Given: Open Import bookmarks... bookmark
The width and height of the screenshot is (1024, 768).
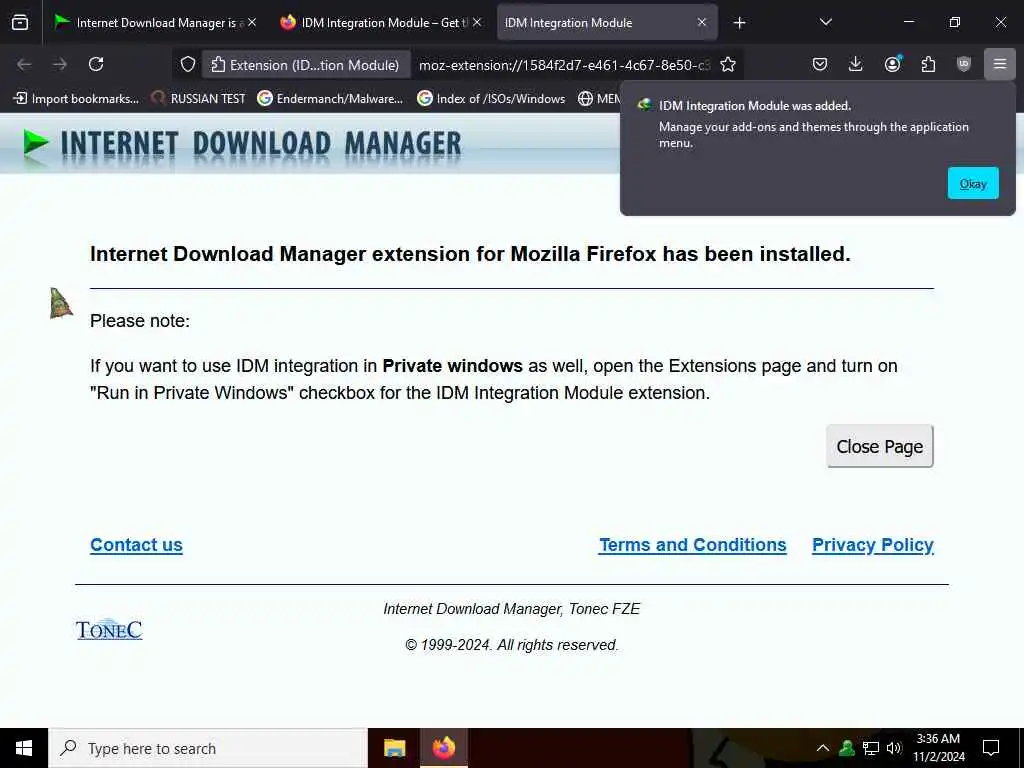Looking at the screenshot, I should (76, 99).
